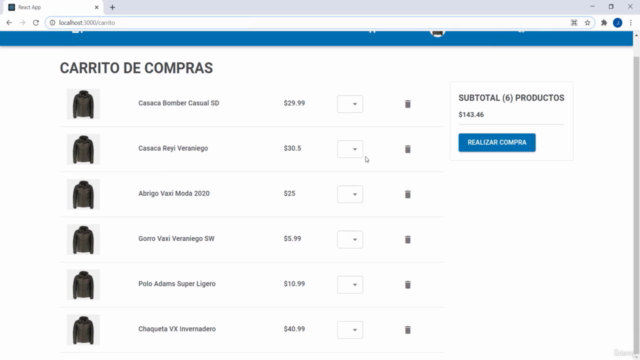The width and height of the screenshot is (640, 360).
Task: View site information icon in address bar
Action: [x=52, y=23]
